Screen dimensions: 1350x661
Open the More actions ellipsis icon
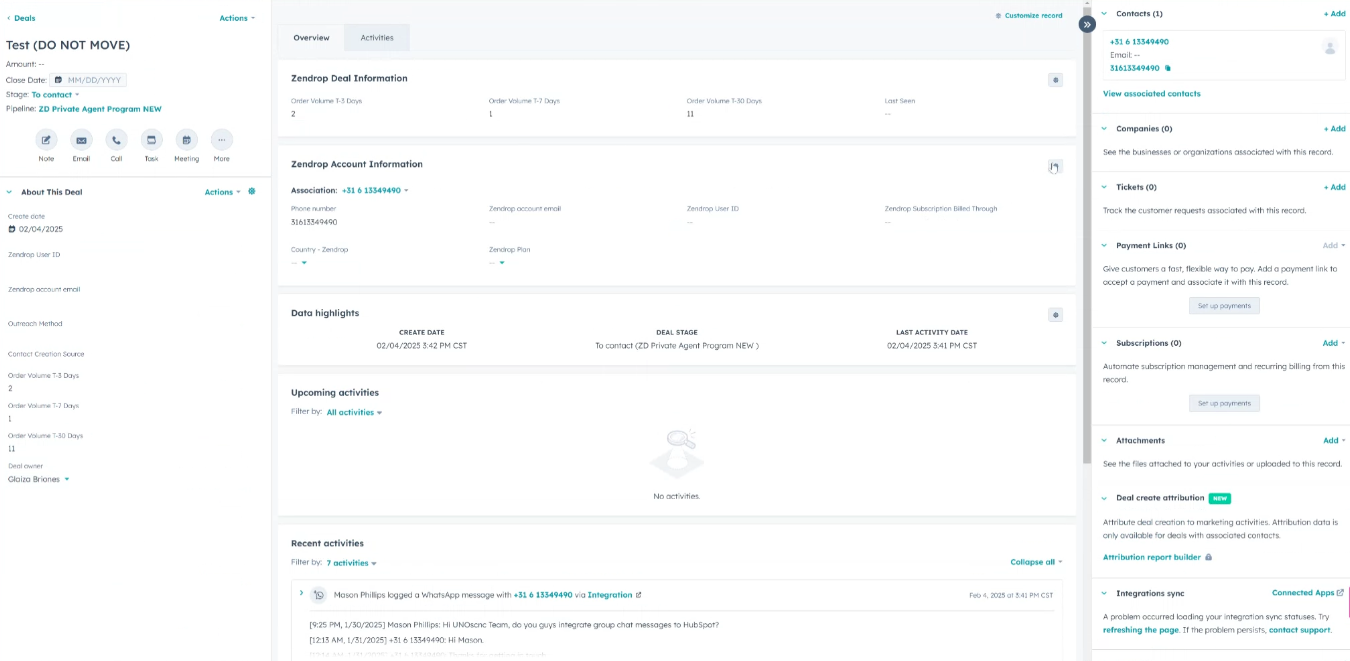click(x=221, y=140)
